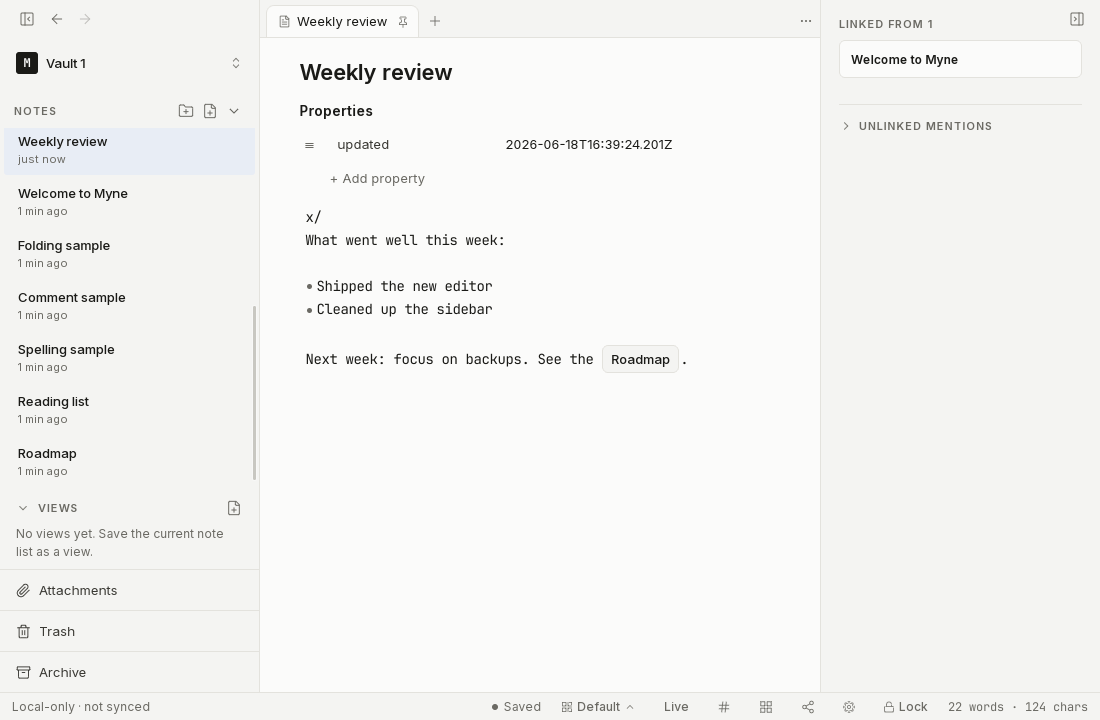
Task: Click the share icon in status bar
Action: [807, 707]
